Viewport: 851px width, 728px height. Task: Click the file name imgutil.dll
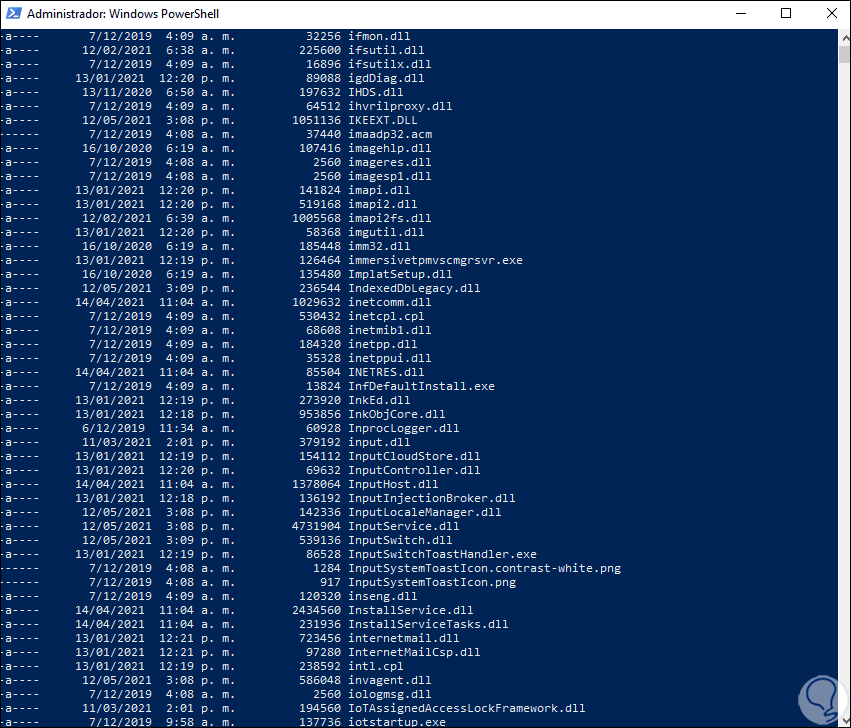386,232
